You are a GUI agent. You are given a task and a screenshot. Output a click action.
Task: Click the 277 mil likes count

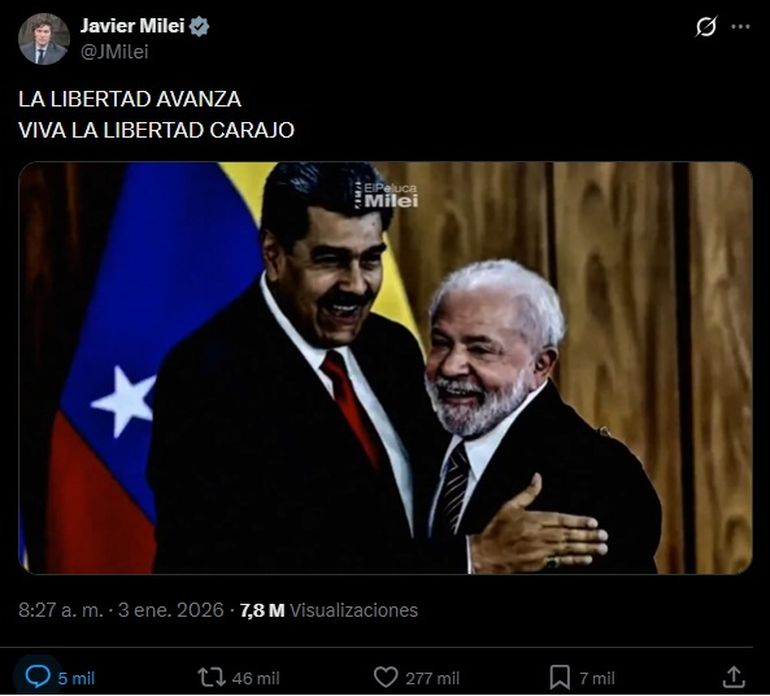point(432,678)
